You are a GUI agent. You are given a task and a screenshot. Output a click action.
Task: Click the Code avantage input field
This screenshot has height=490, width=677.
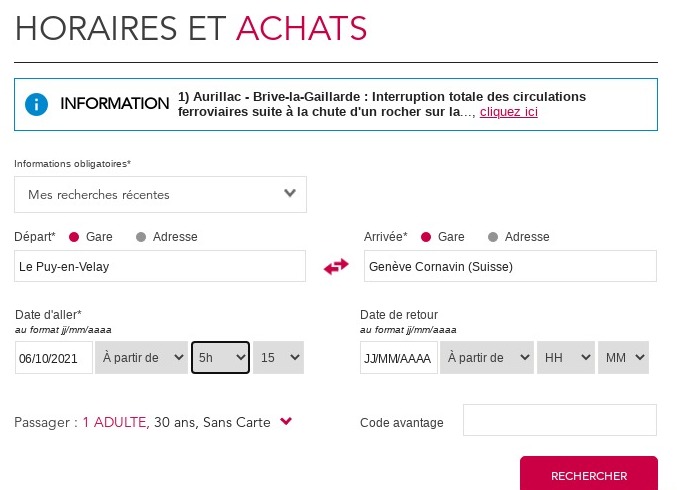(x=560, y=420)
